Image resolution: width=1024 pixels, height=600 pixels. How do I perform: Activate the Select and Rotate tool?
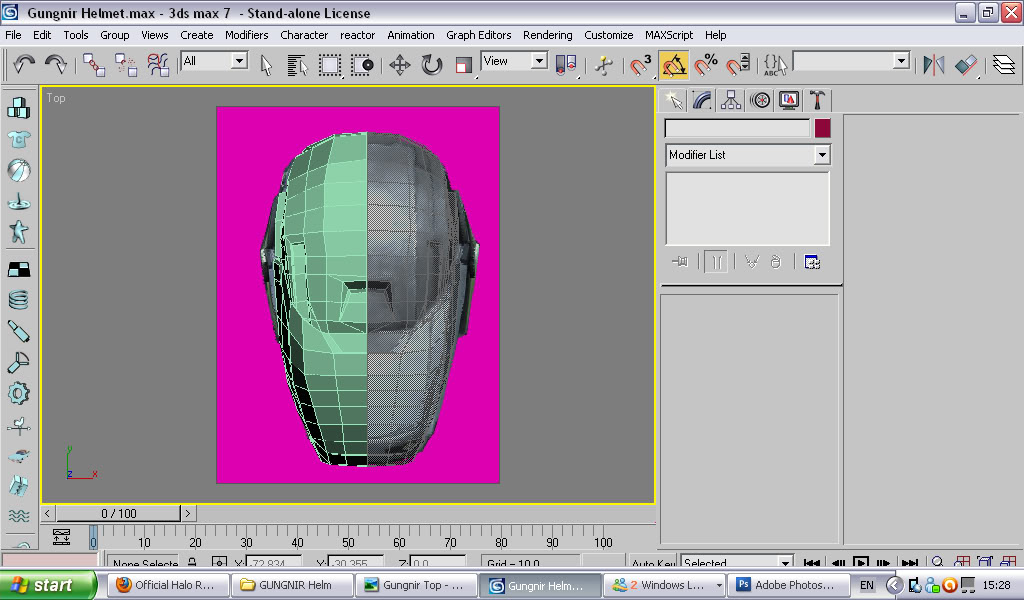pos(432,65)
